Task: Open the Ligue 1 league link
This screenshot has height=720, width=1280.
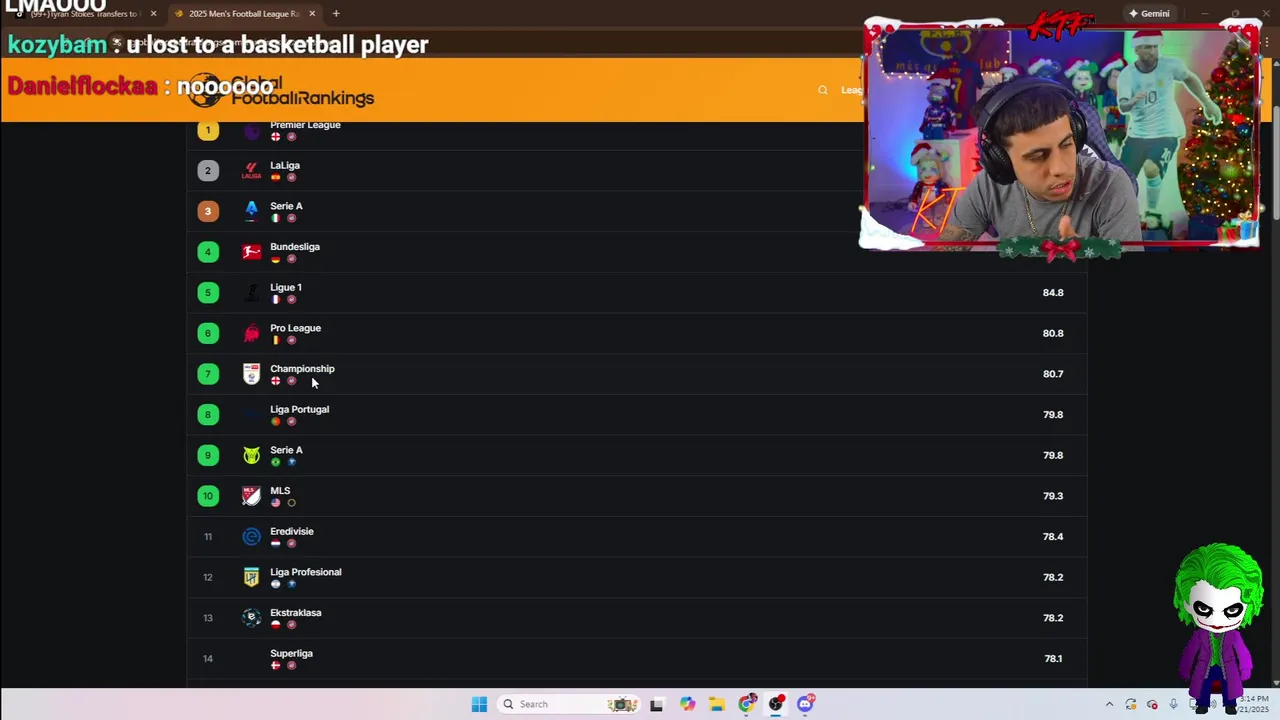Action: [286, 288]
